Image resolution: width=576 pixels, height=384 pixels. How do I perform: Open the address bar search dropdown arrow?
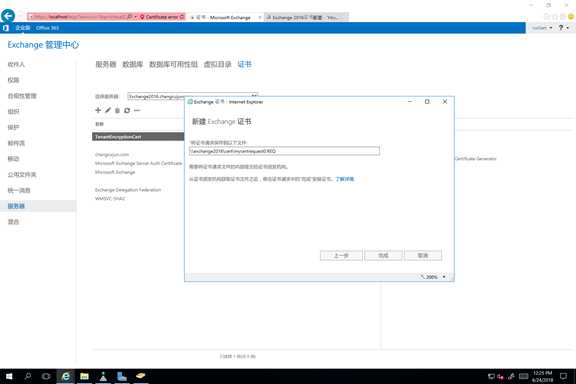(x=136, y=17)
